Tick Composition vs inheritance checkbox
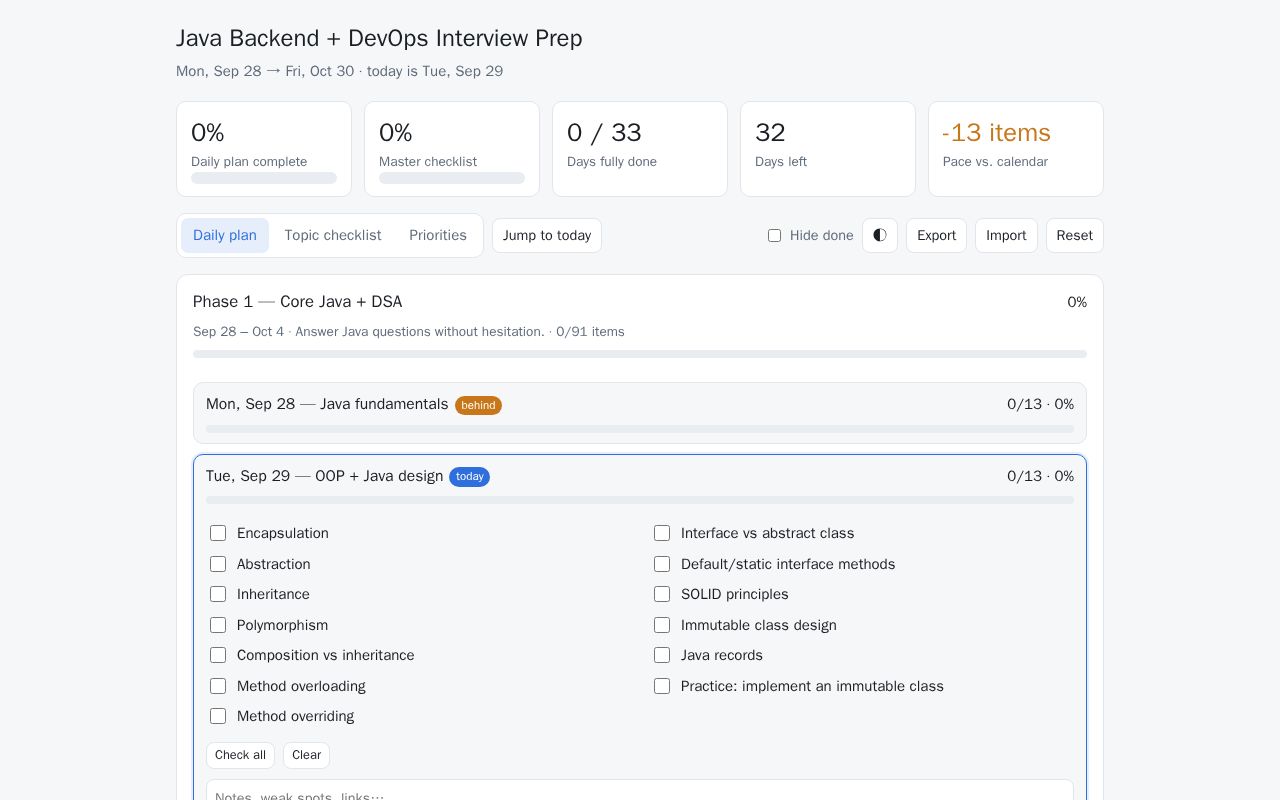Screen dimensions: 1280x800 coord(218,655)
